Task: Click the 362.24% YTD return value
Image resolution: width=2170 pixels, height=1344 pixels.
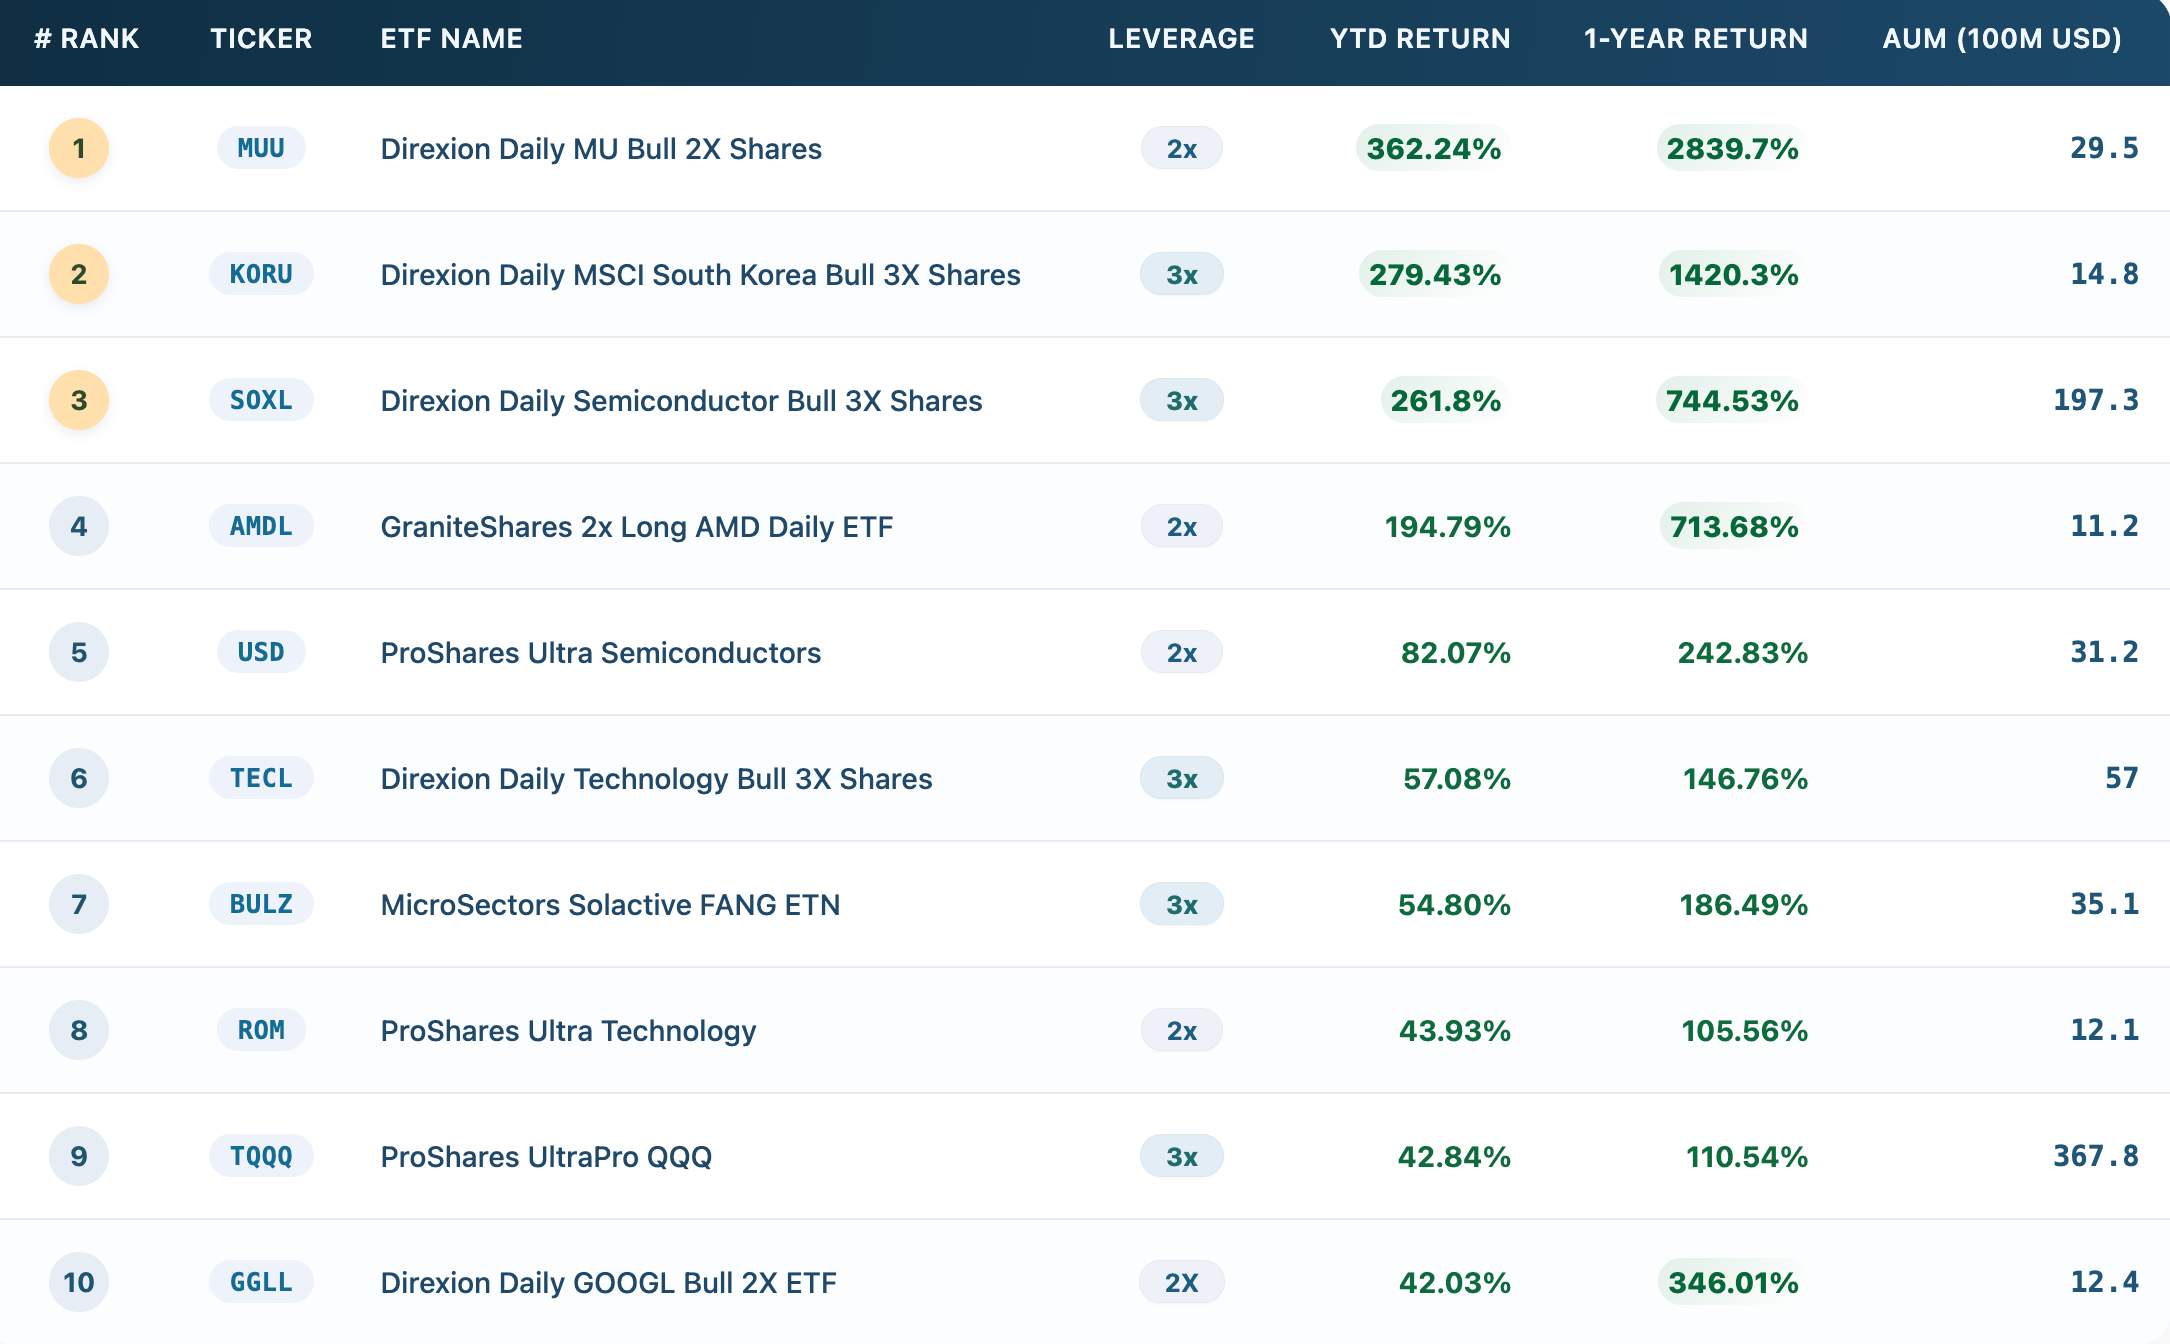Action: (x=1433, y=149)
